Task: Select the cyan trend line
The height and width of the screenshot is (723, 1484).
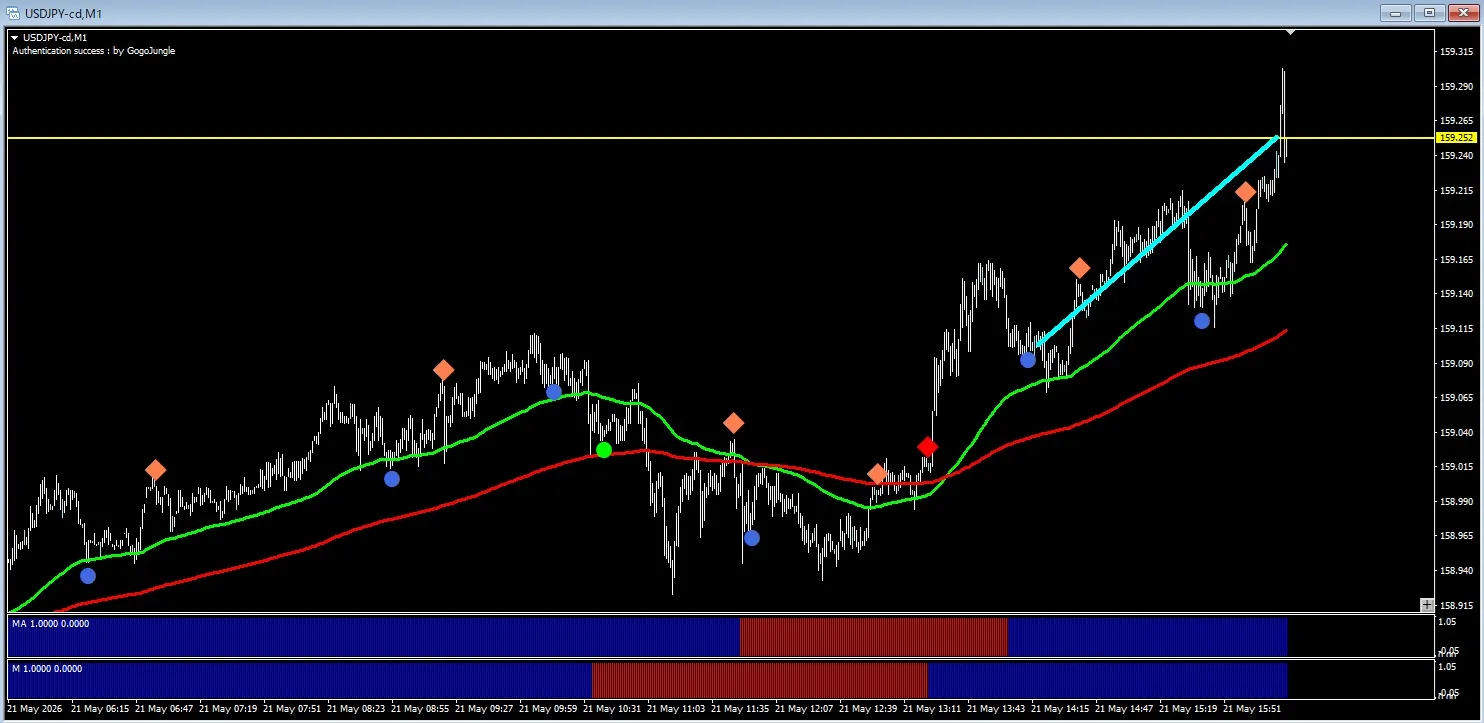Action: pos(1157,241)
